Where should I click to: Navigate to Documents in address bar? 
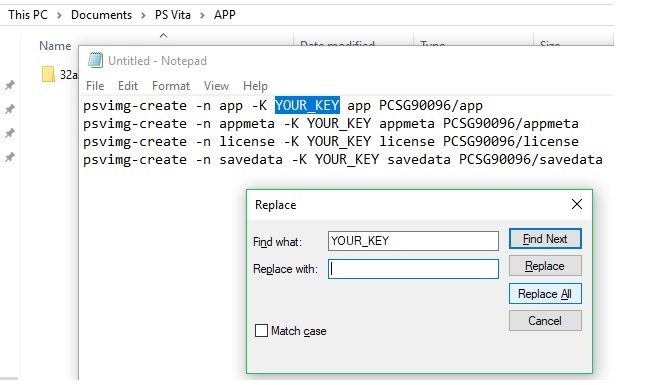click(101, 15)
